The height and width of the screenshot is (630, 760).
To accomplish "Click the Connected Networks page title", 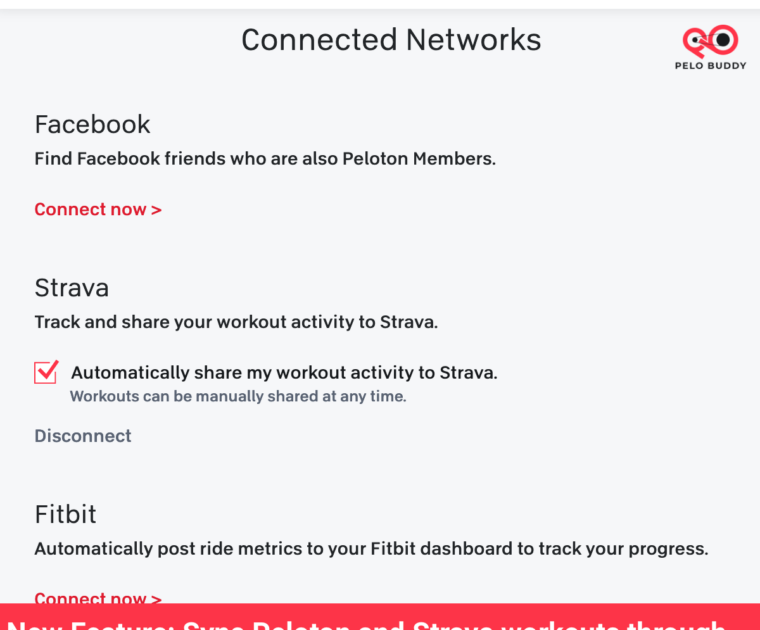I will coord(391,40).
